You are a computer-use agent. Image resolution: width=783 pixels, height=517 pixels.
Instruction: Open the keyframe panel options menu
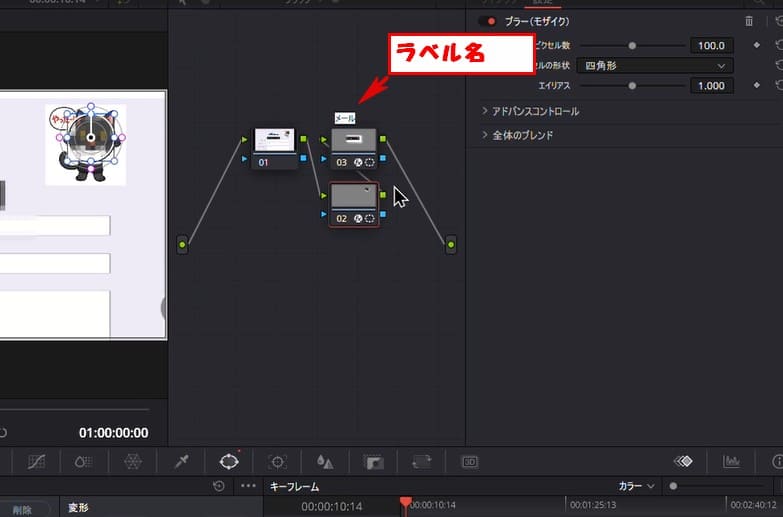(x=249, y=486)
